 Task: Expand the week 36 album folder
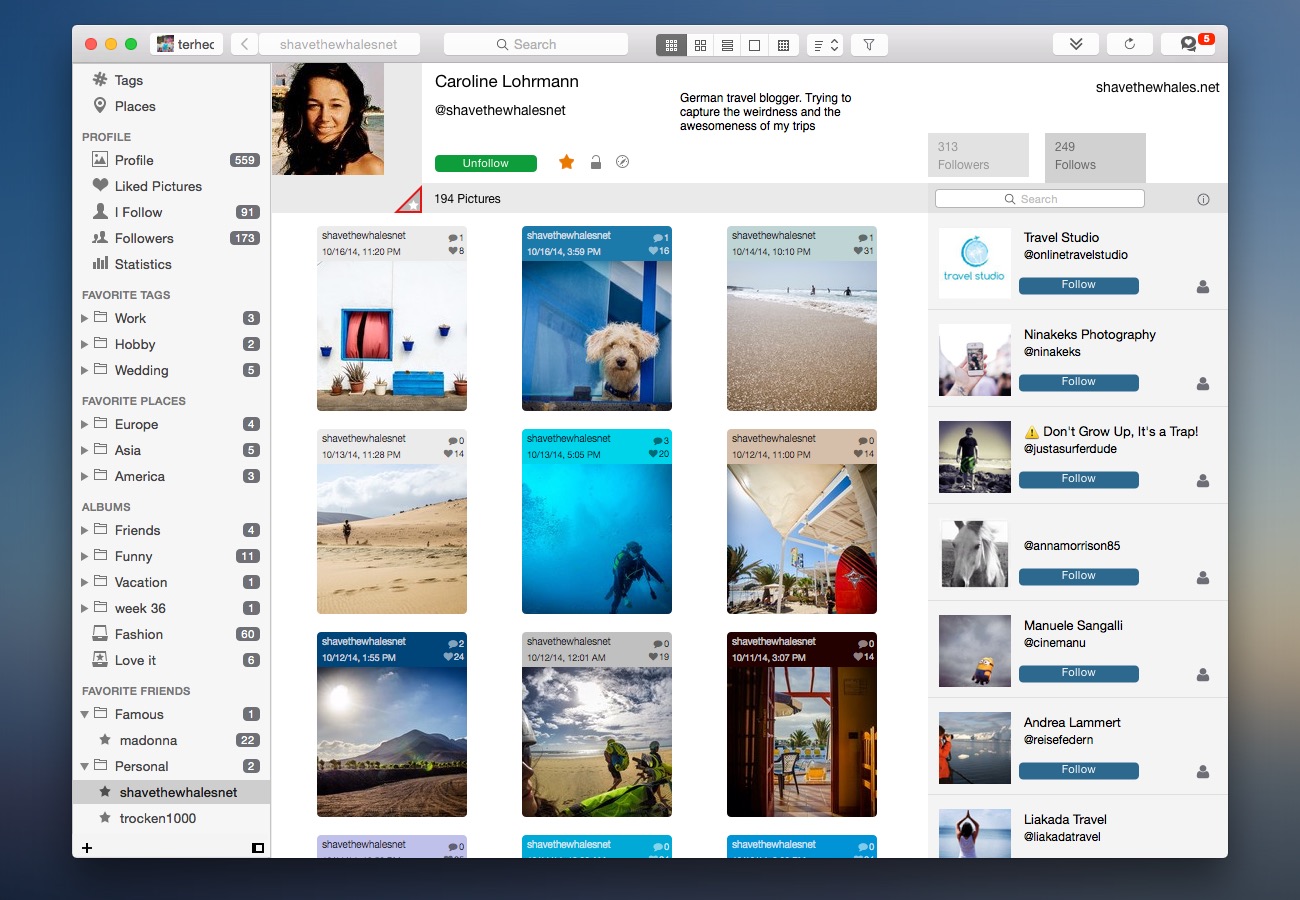pos(84,608)
